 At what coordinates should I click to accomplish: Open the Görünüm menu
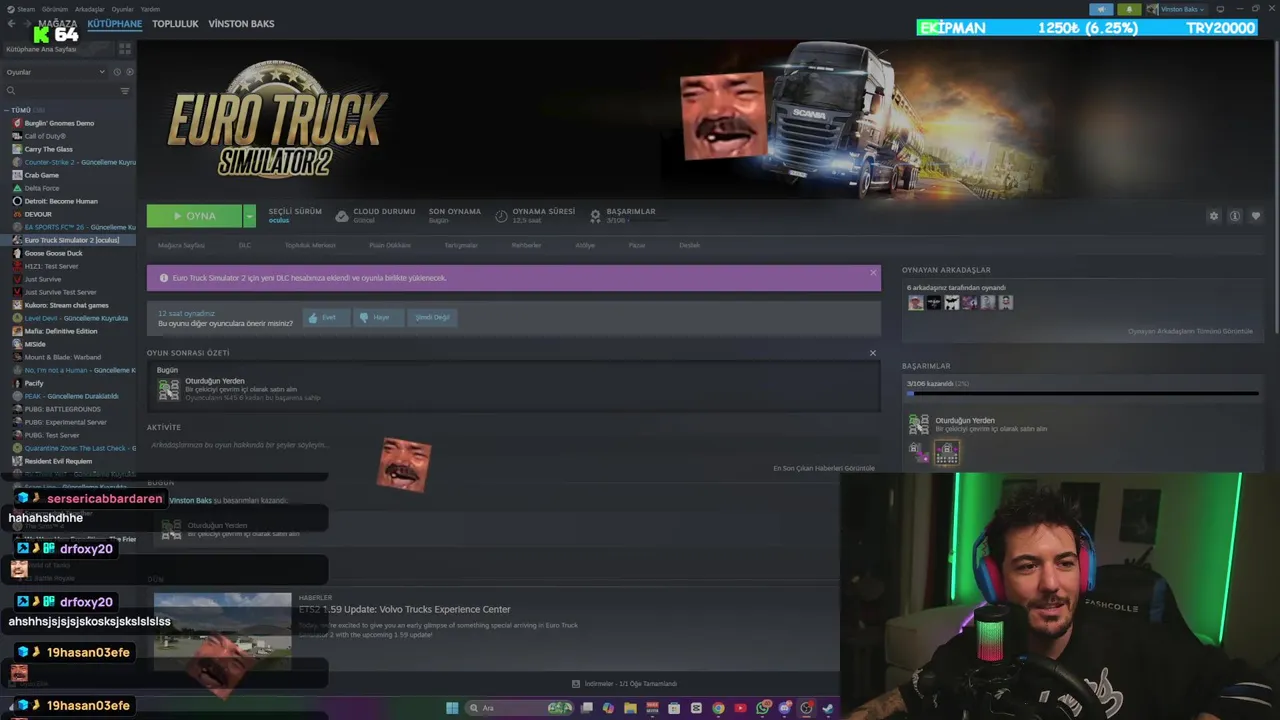click(x=55, y=9)
